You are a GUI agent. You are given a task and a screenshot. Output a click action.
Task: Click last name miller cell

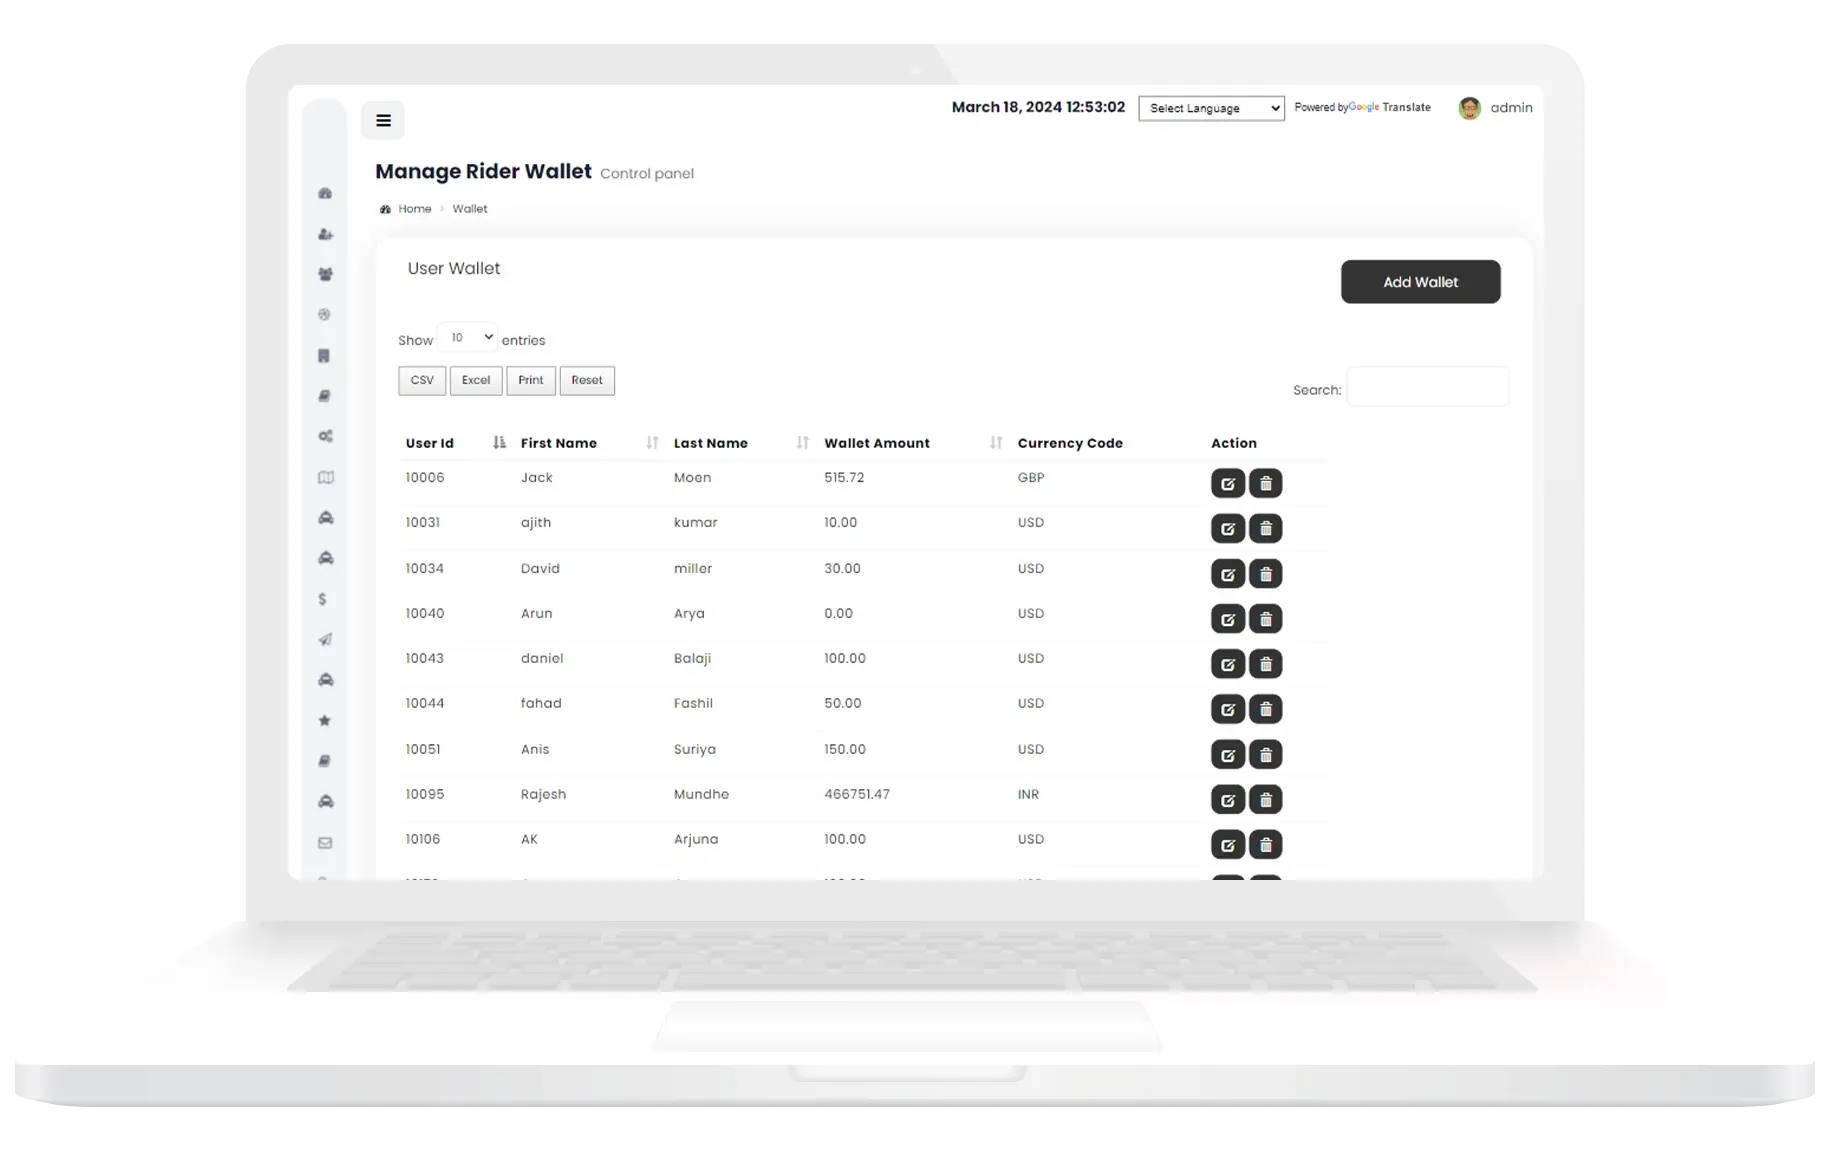click(693, 569)
